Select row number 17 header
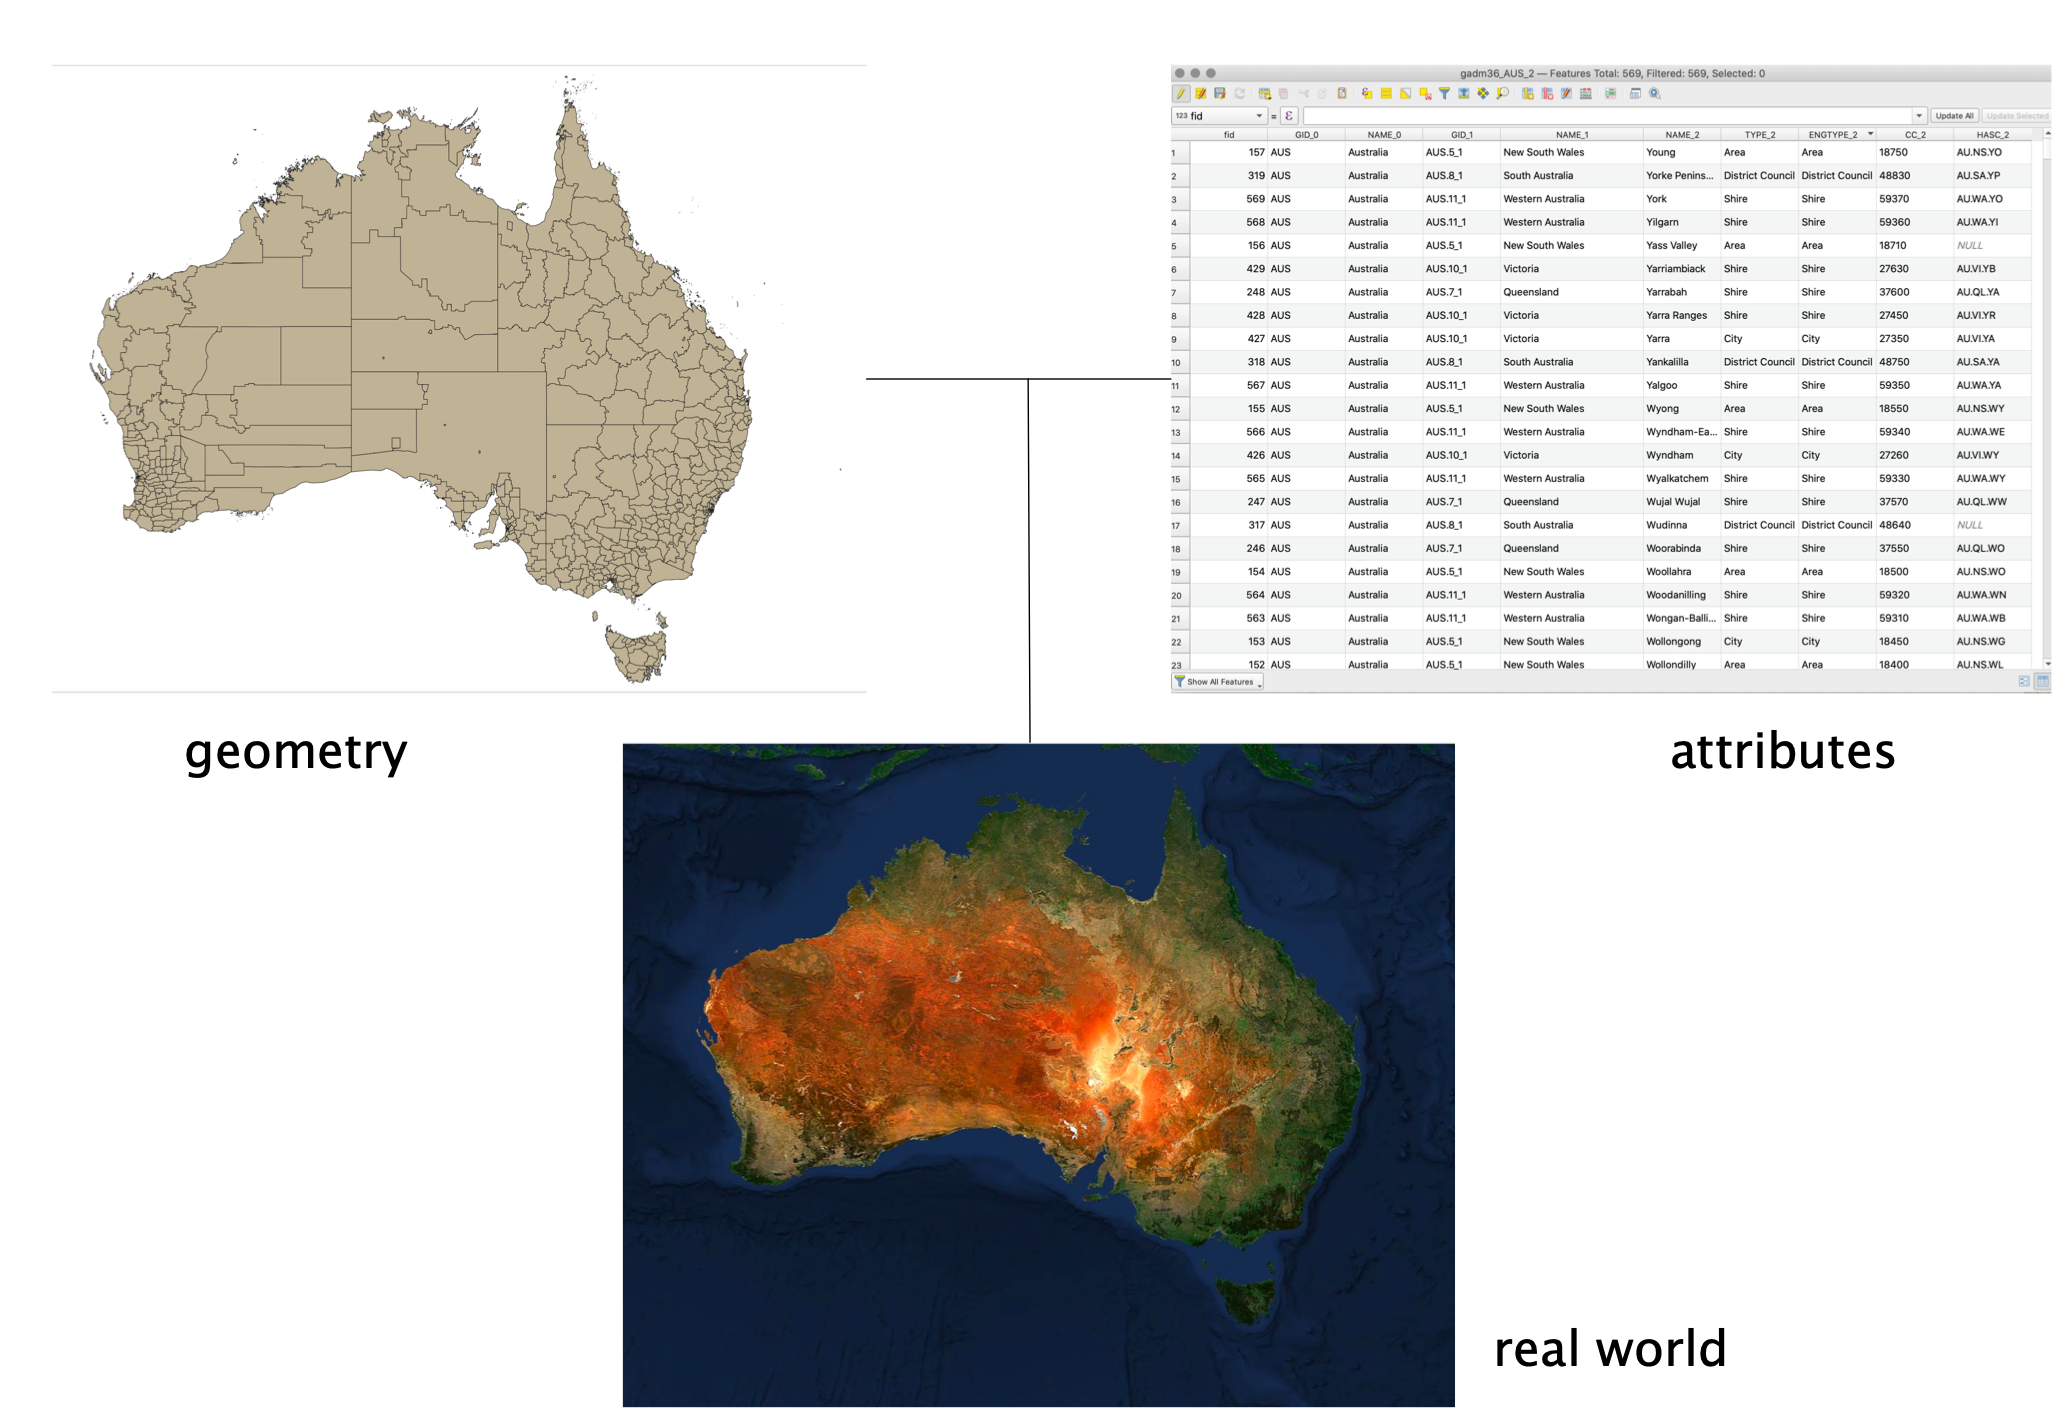Screen dimensions: 2058x1413 (1180, 526)
